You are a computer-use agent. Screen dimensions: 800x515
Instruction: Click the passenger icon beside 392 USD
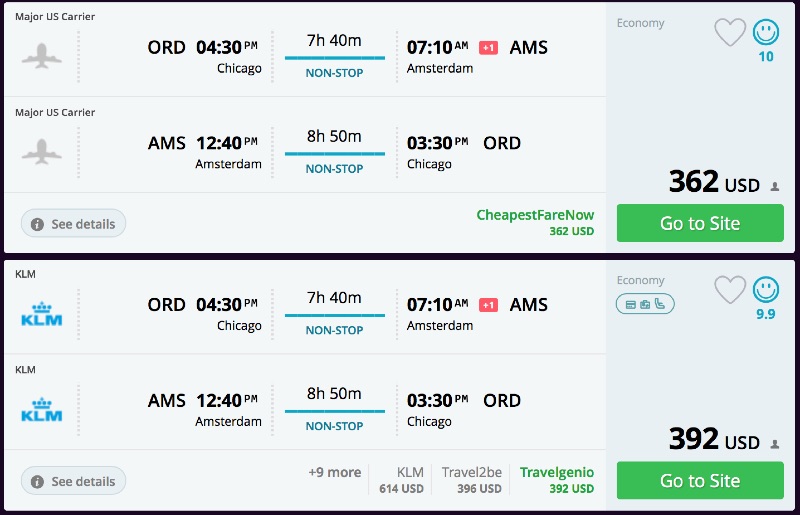[x=775, y=444]
